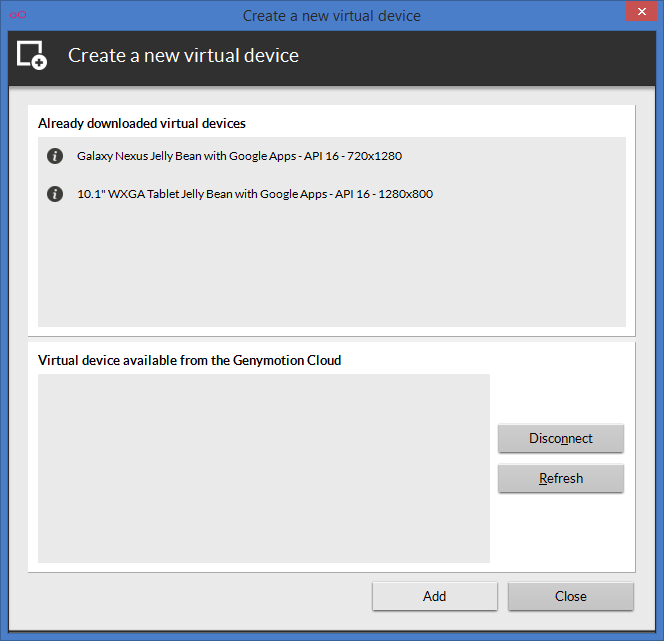Close the dialog with the red X
The height and width of the screenshot is (641, 664).
point(642,11)
